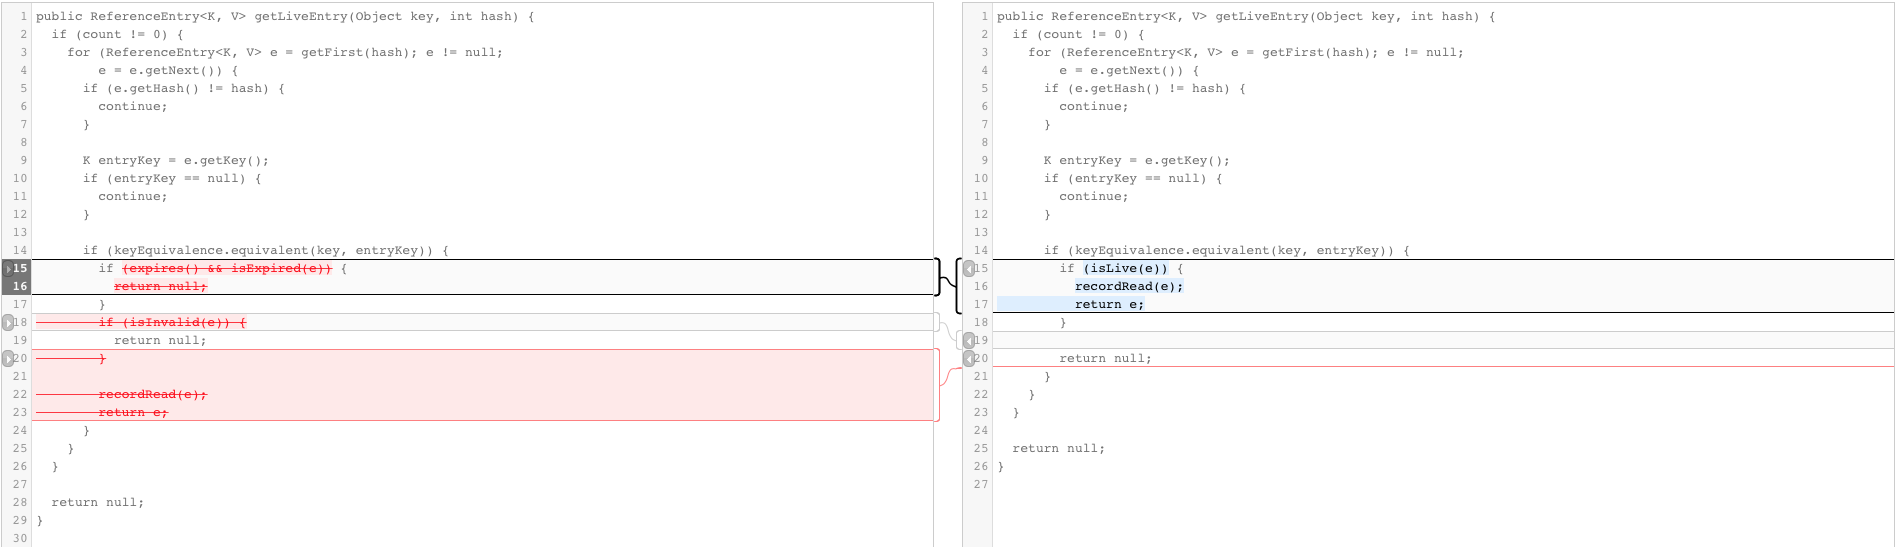The image size is (1895, 547).
Task: Click merge-right arrow at left line 15
Action: click(8, 269)
